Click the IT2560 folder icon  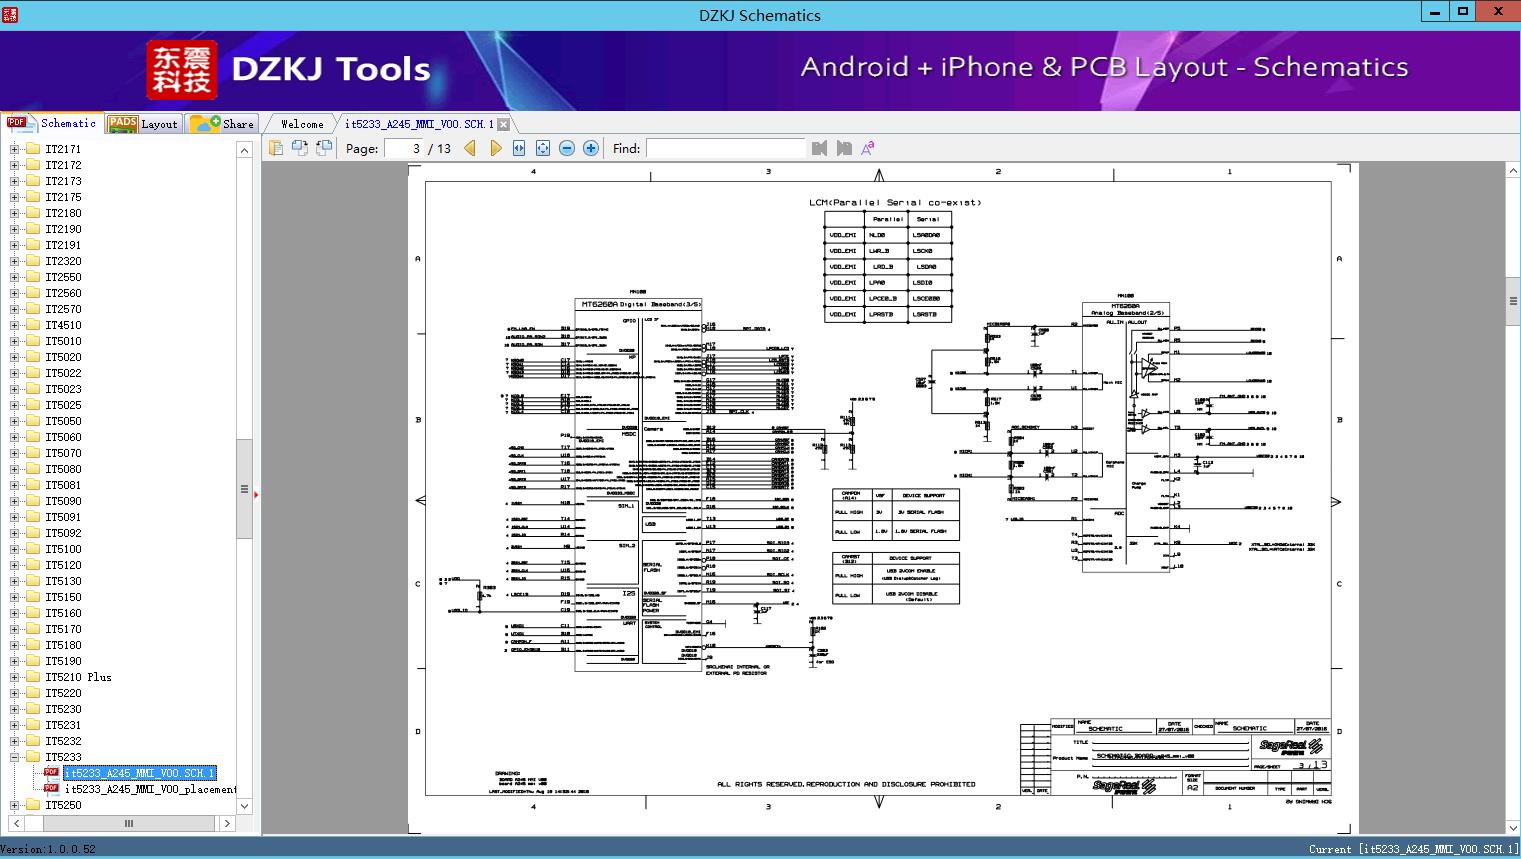pos(32,293)
